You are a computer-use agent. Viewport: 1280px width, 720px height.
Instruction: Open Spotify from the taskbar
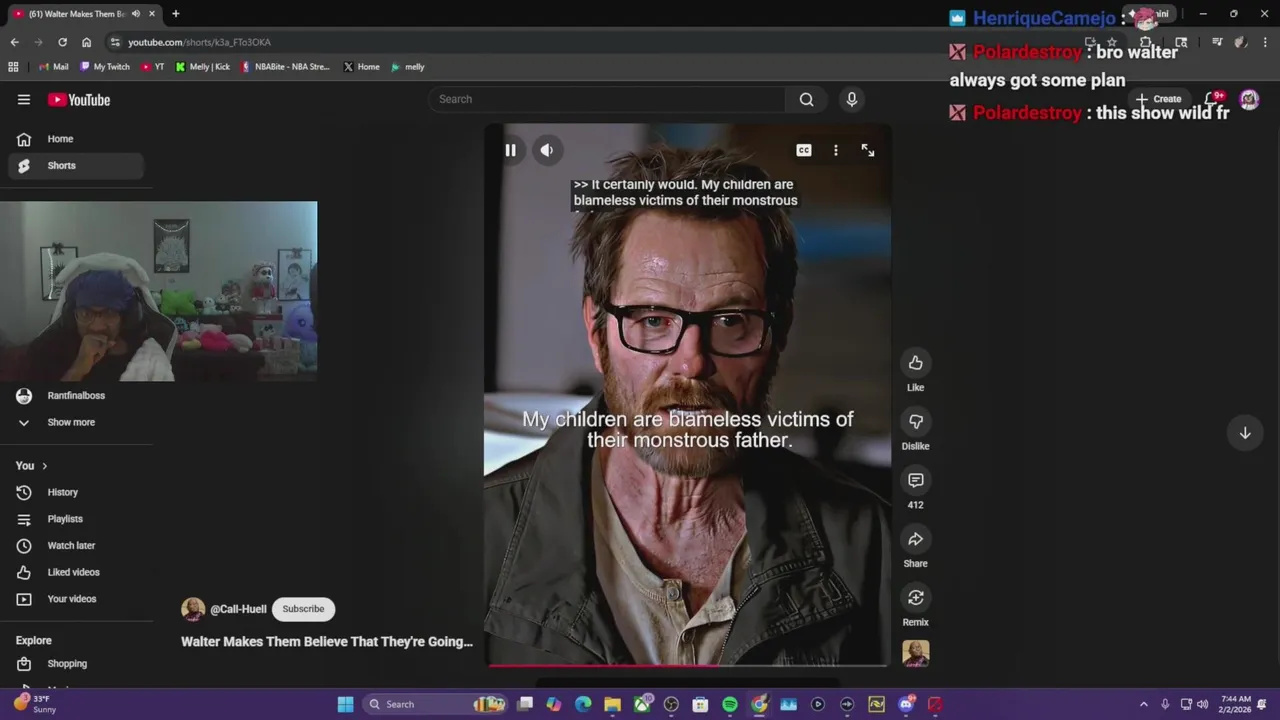coord(730,704)
